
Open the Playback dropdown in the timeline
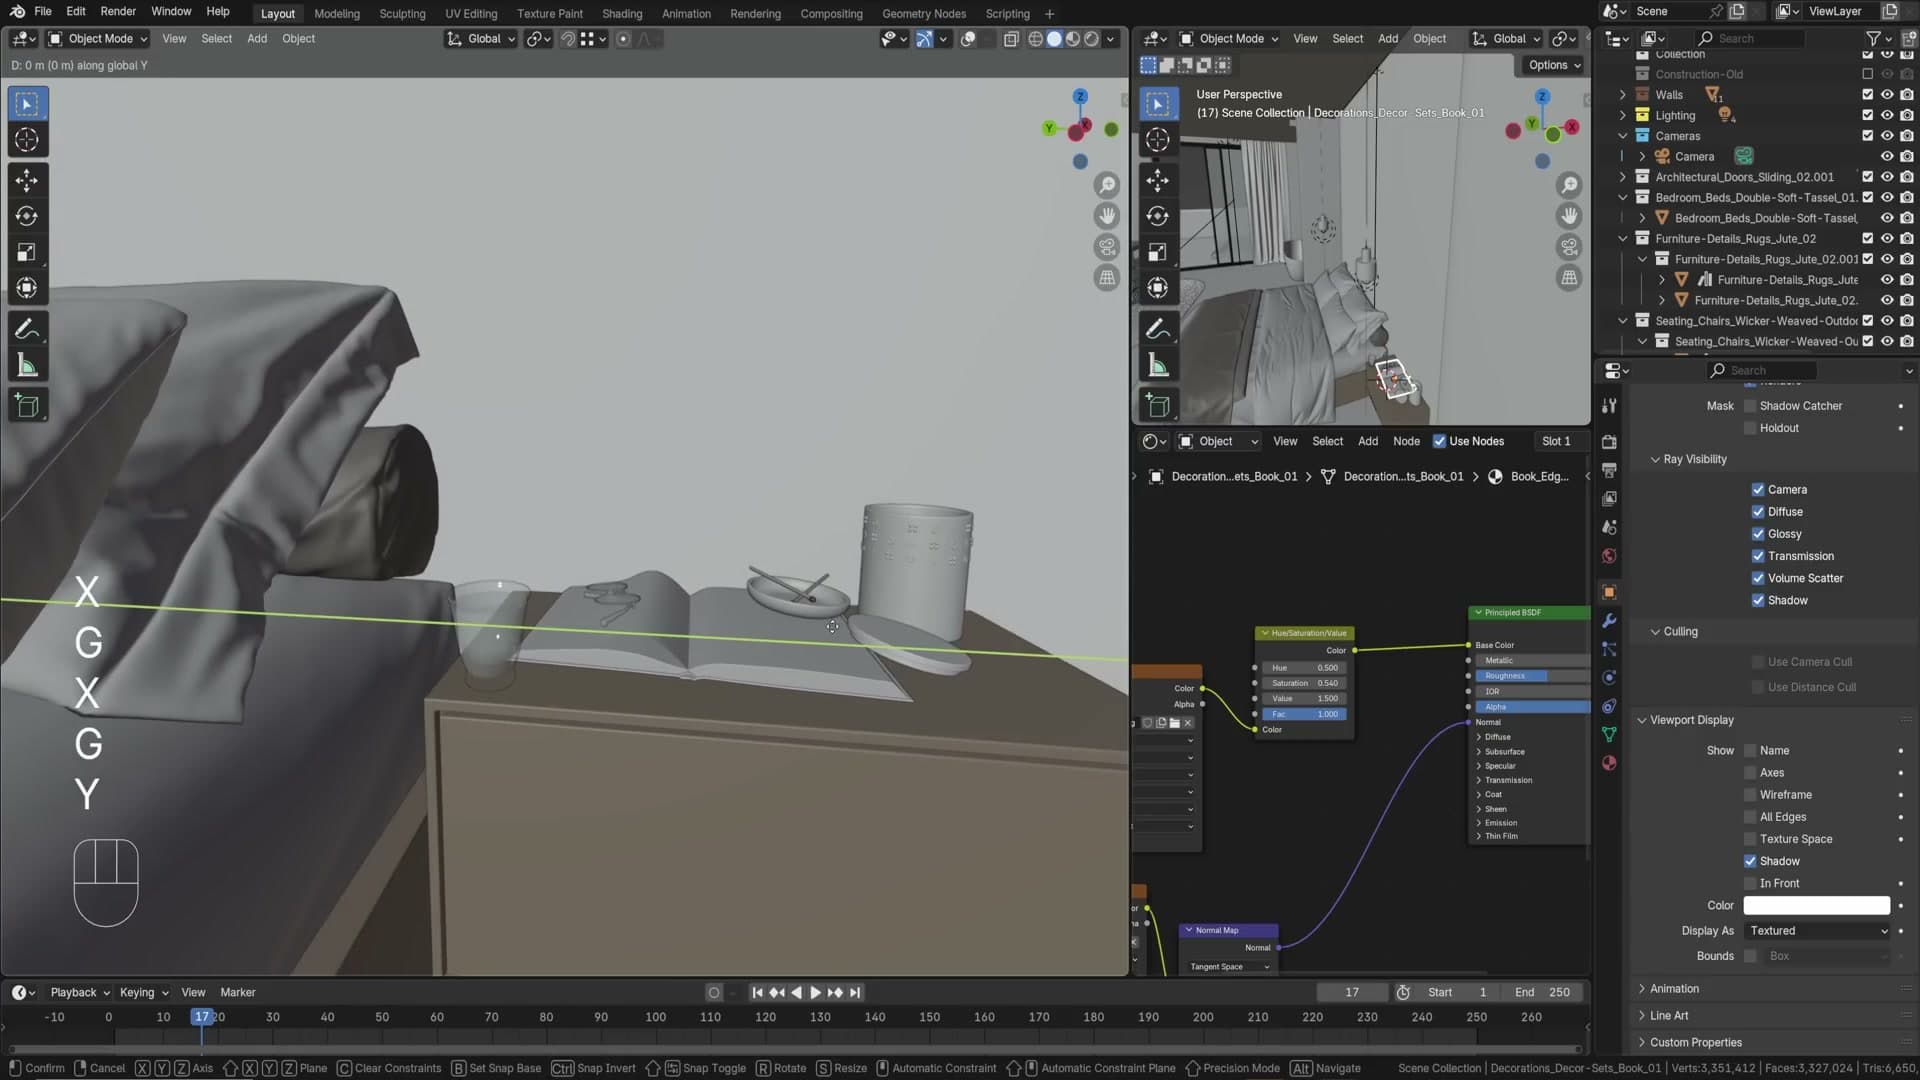tap(79, 993)
